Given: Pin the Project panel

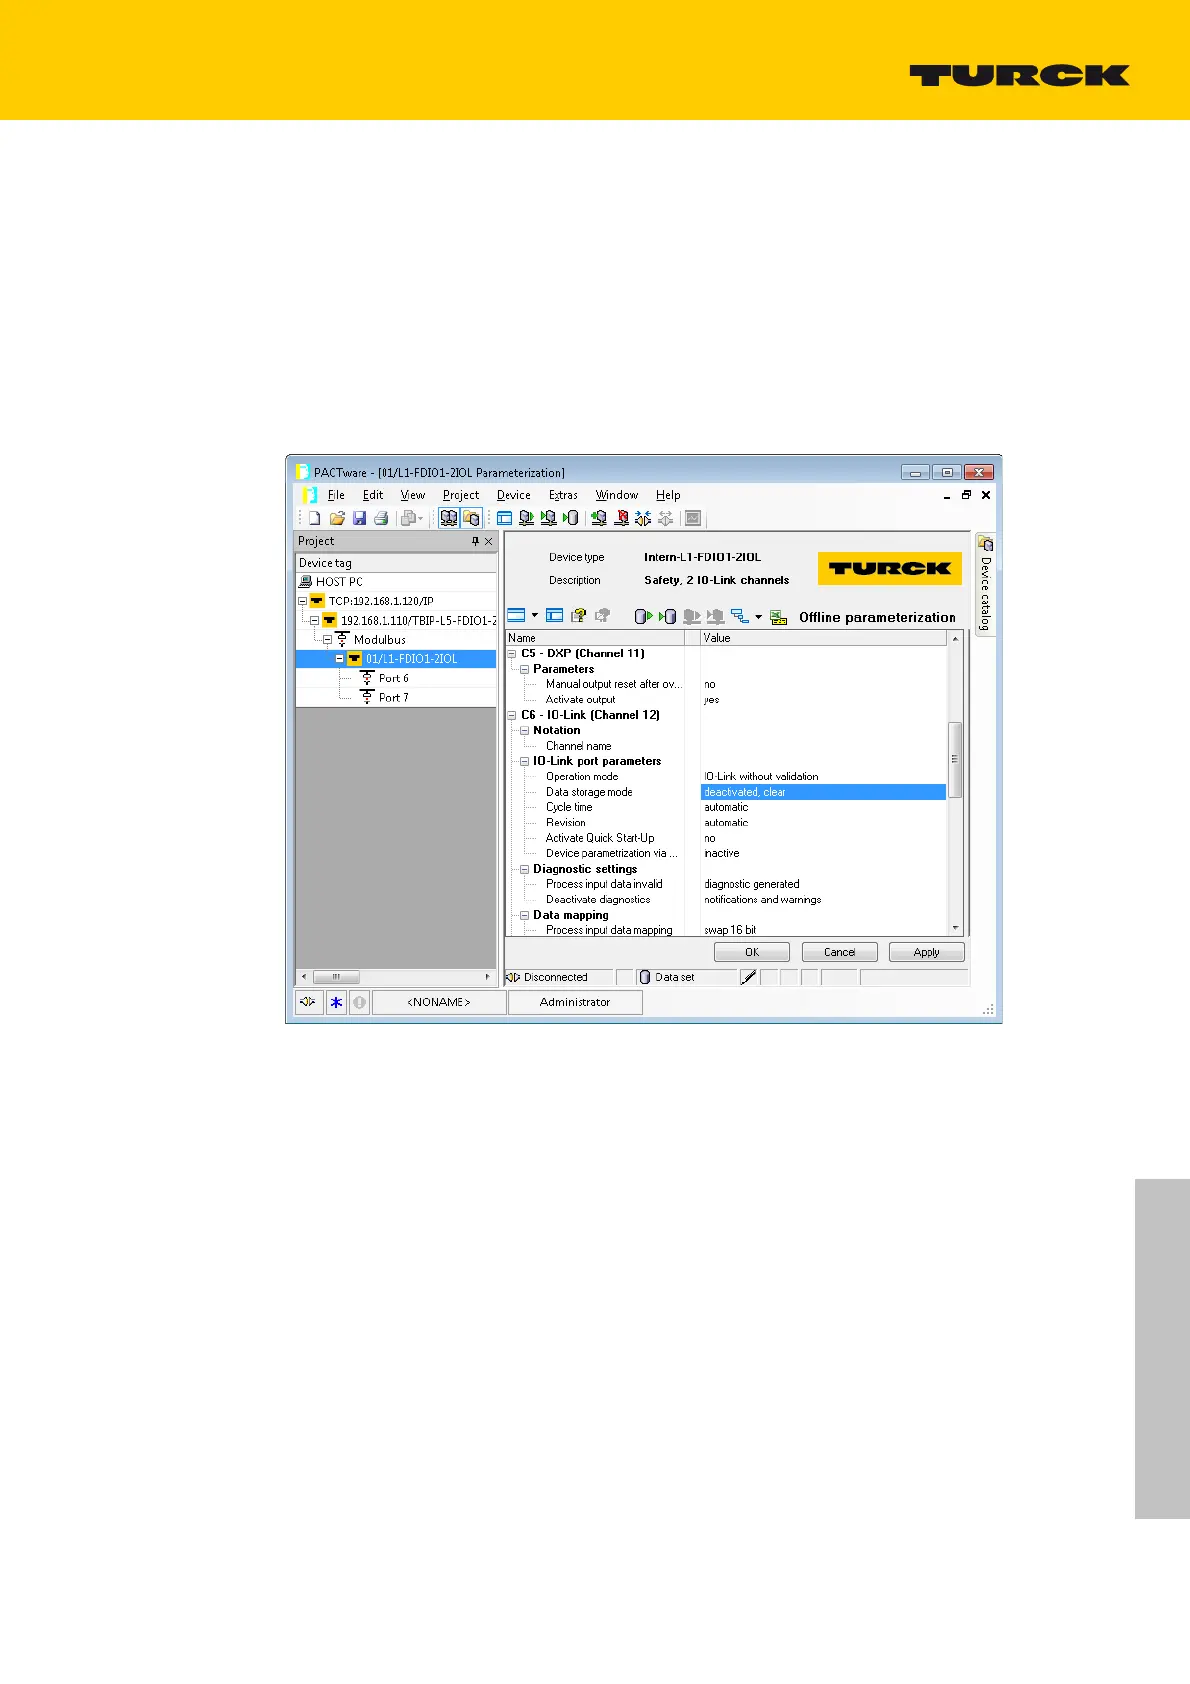Looking at the screenshot, I should [475, 541].
